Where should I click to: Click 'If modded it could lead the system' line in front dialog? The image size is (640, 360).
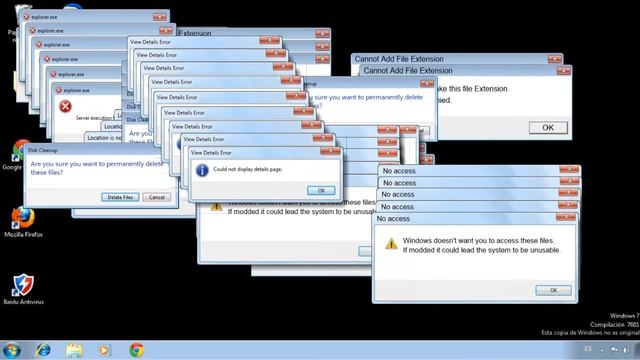(x=481, y=250)
